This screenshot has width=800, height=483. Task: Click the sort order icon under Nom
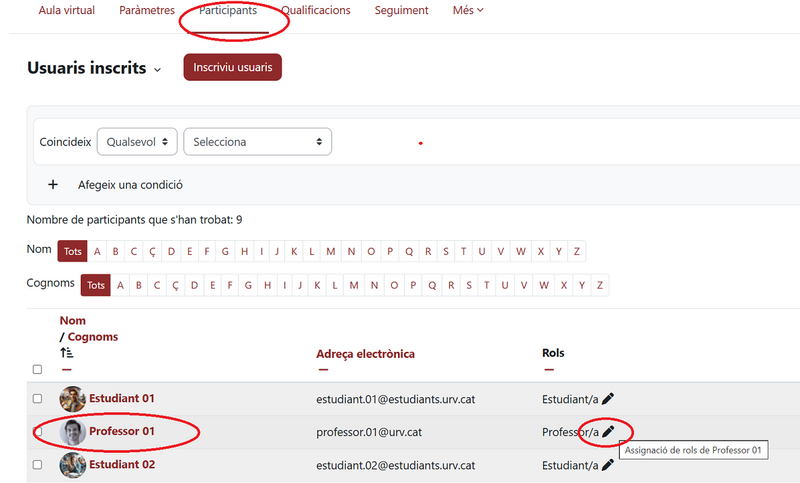[67, 352]
